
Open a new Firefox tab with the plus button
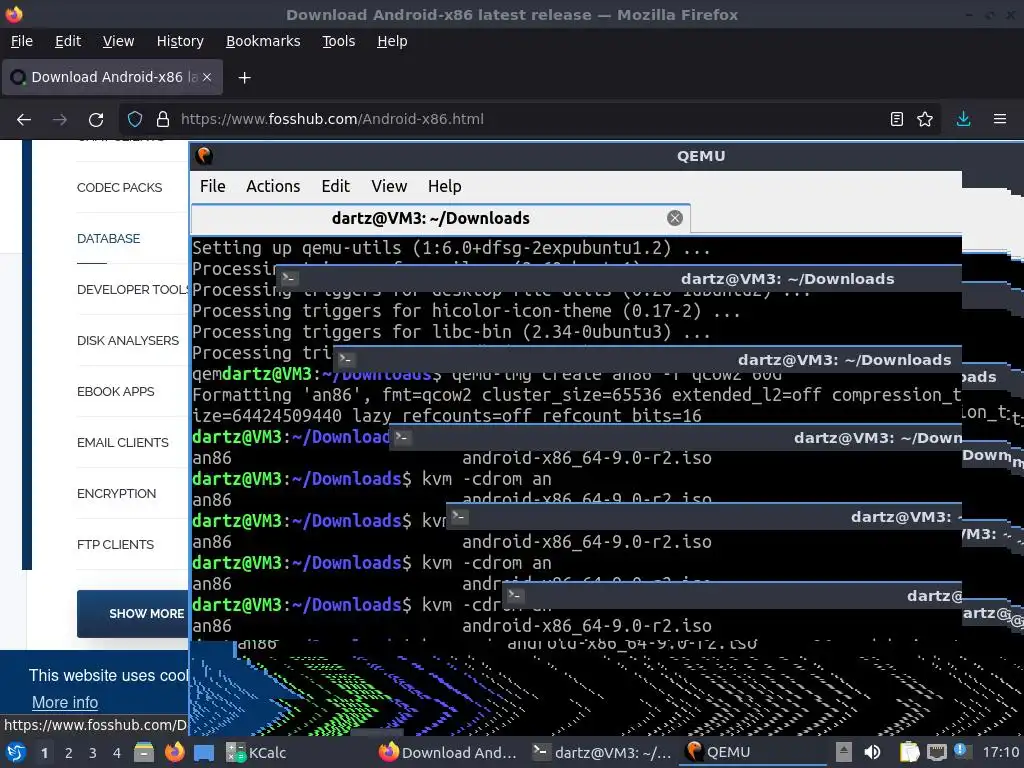click(244, 78)
